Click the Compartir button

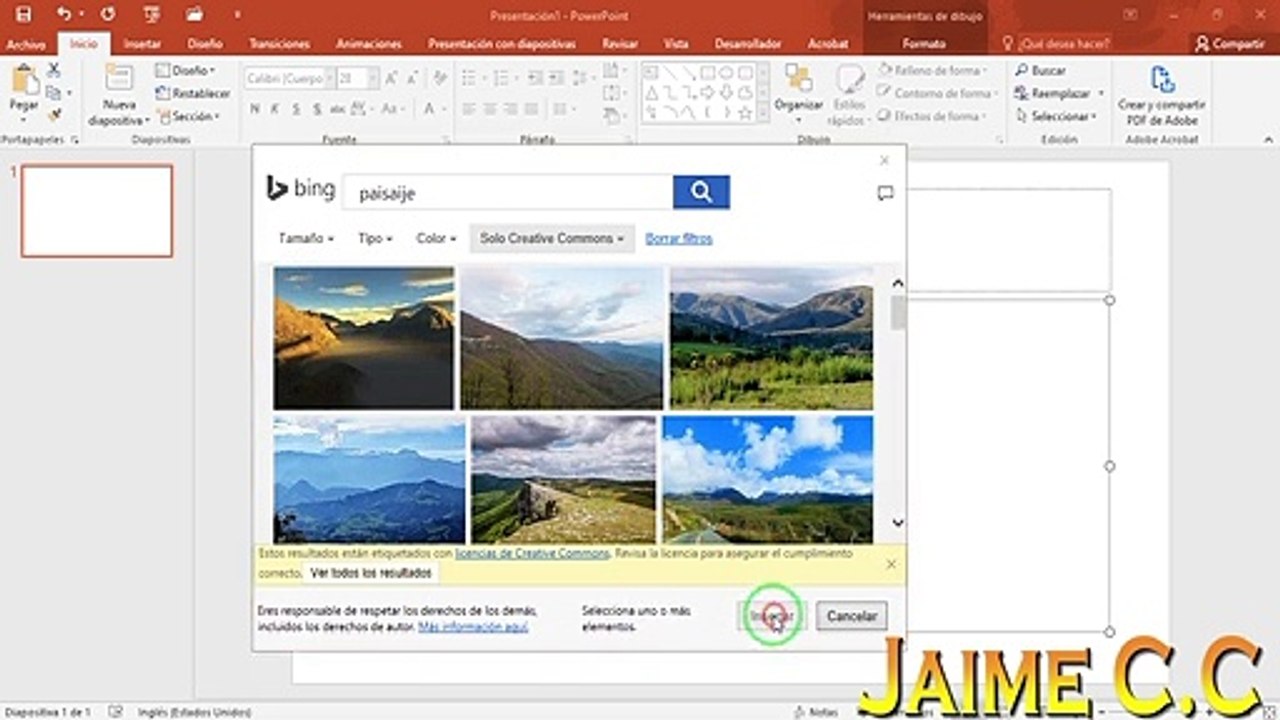click(1231, 44)
